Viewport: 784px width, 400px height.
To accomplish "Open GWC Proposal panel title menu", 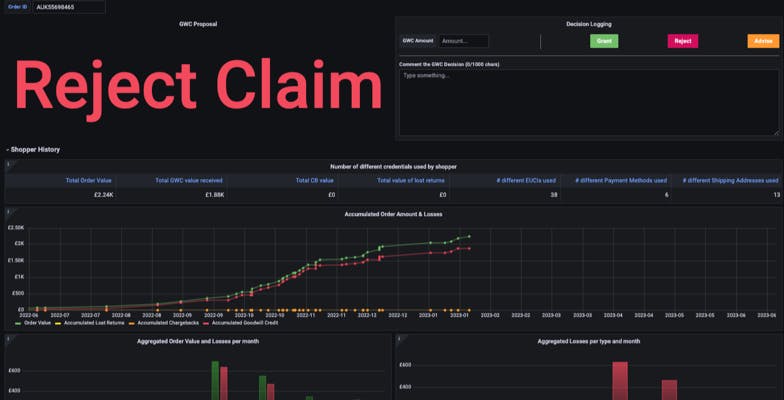I will click(198, 24).
